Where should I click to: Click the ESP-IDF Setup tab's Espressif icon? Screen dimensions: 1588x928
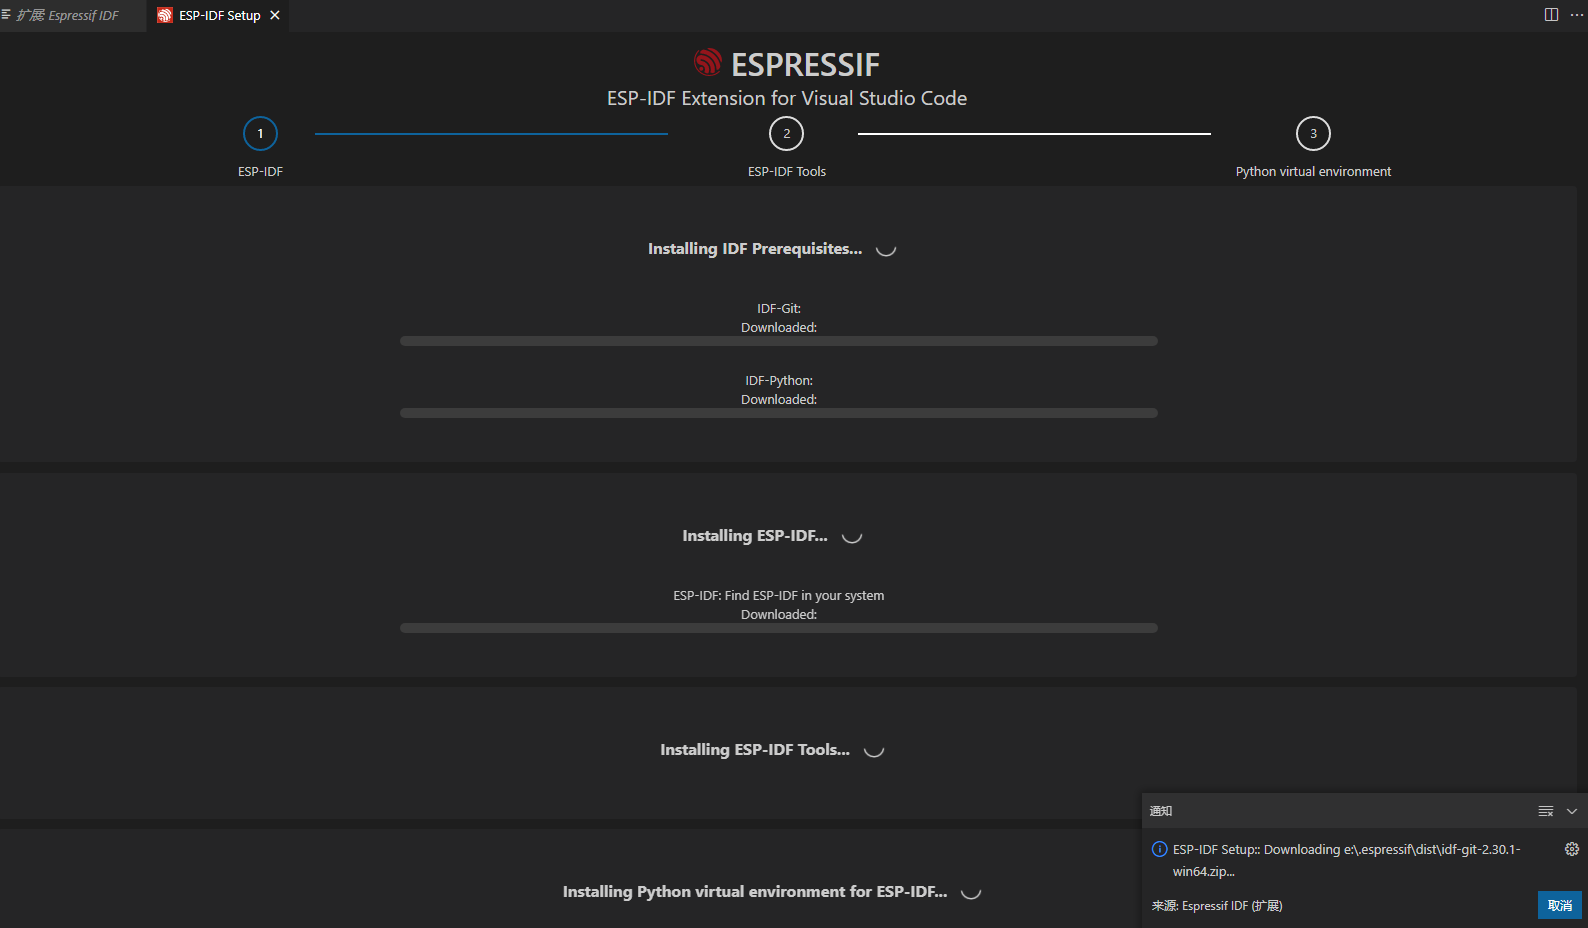tap(165, 15)
